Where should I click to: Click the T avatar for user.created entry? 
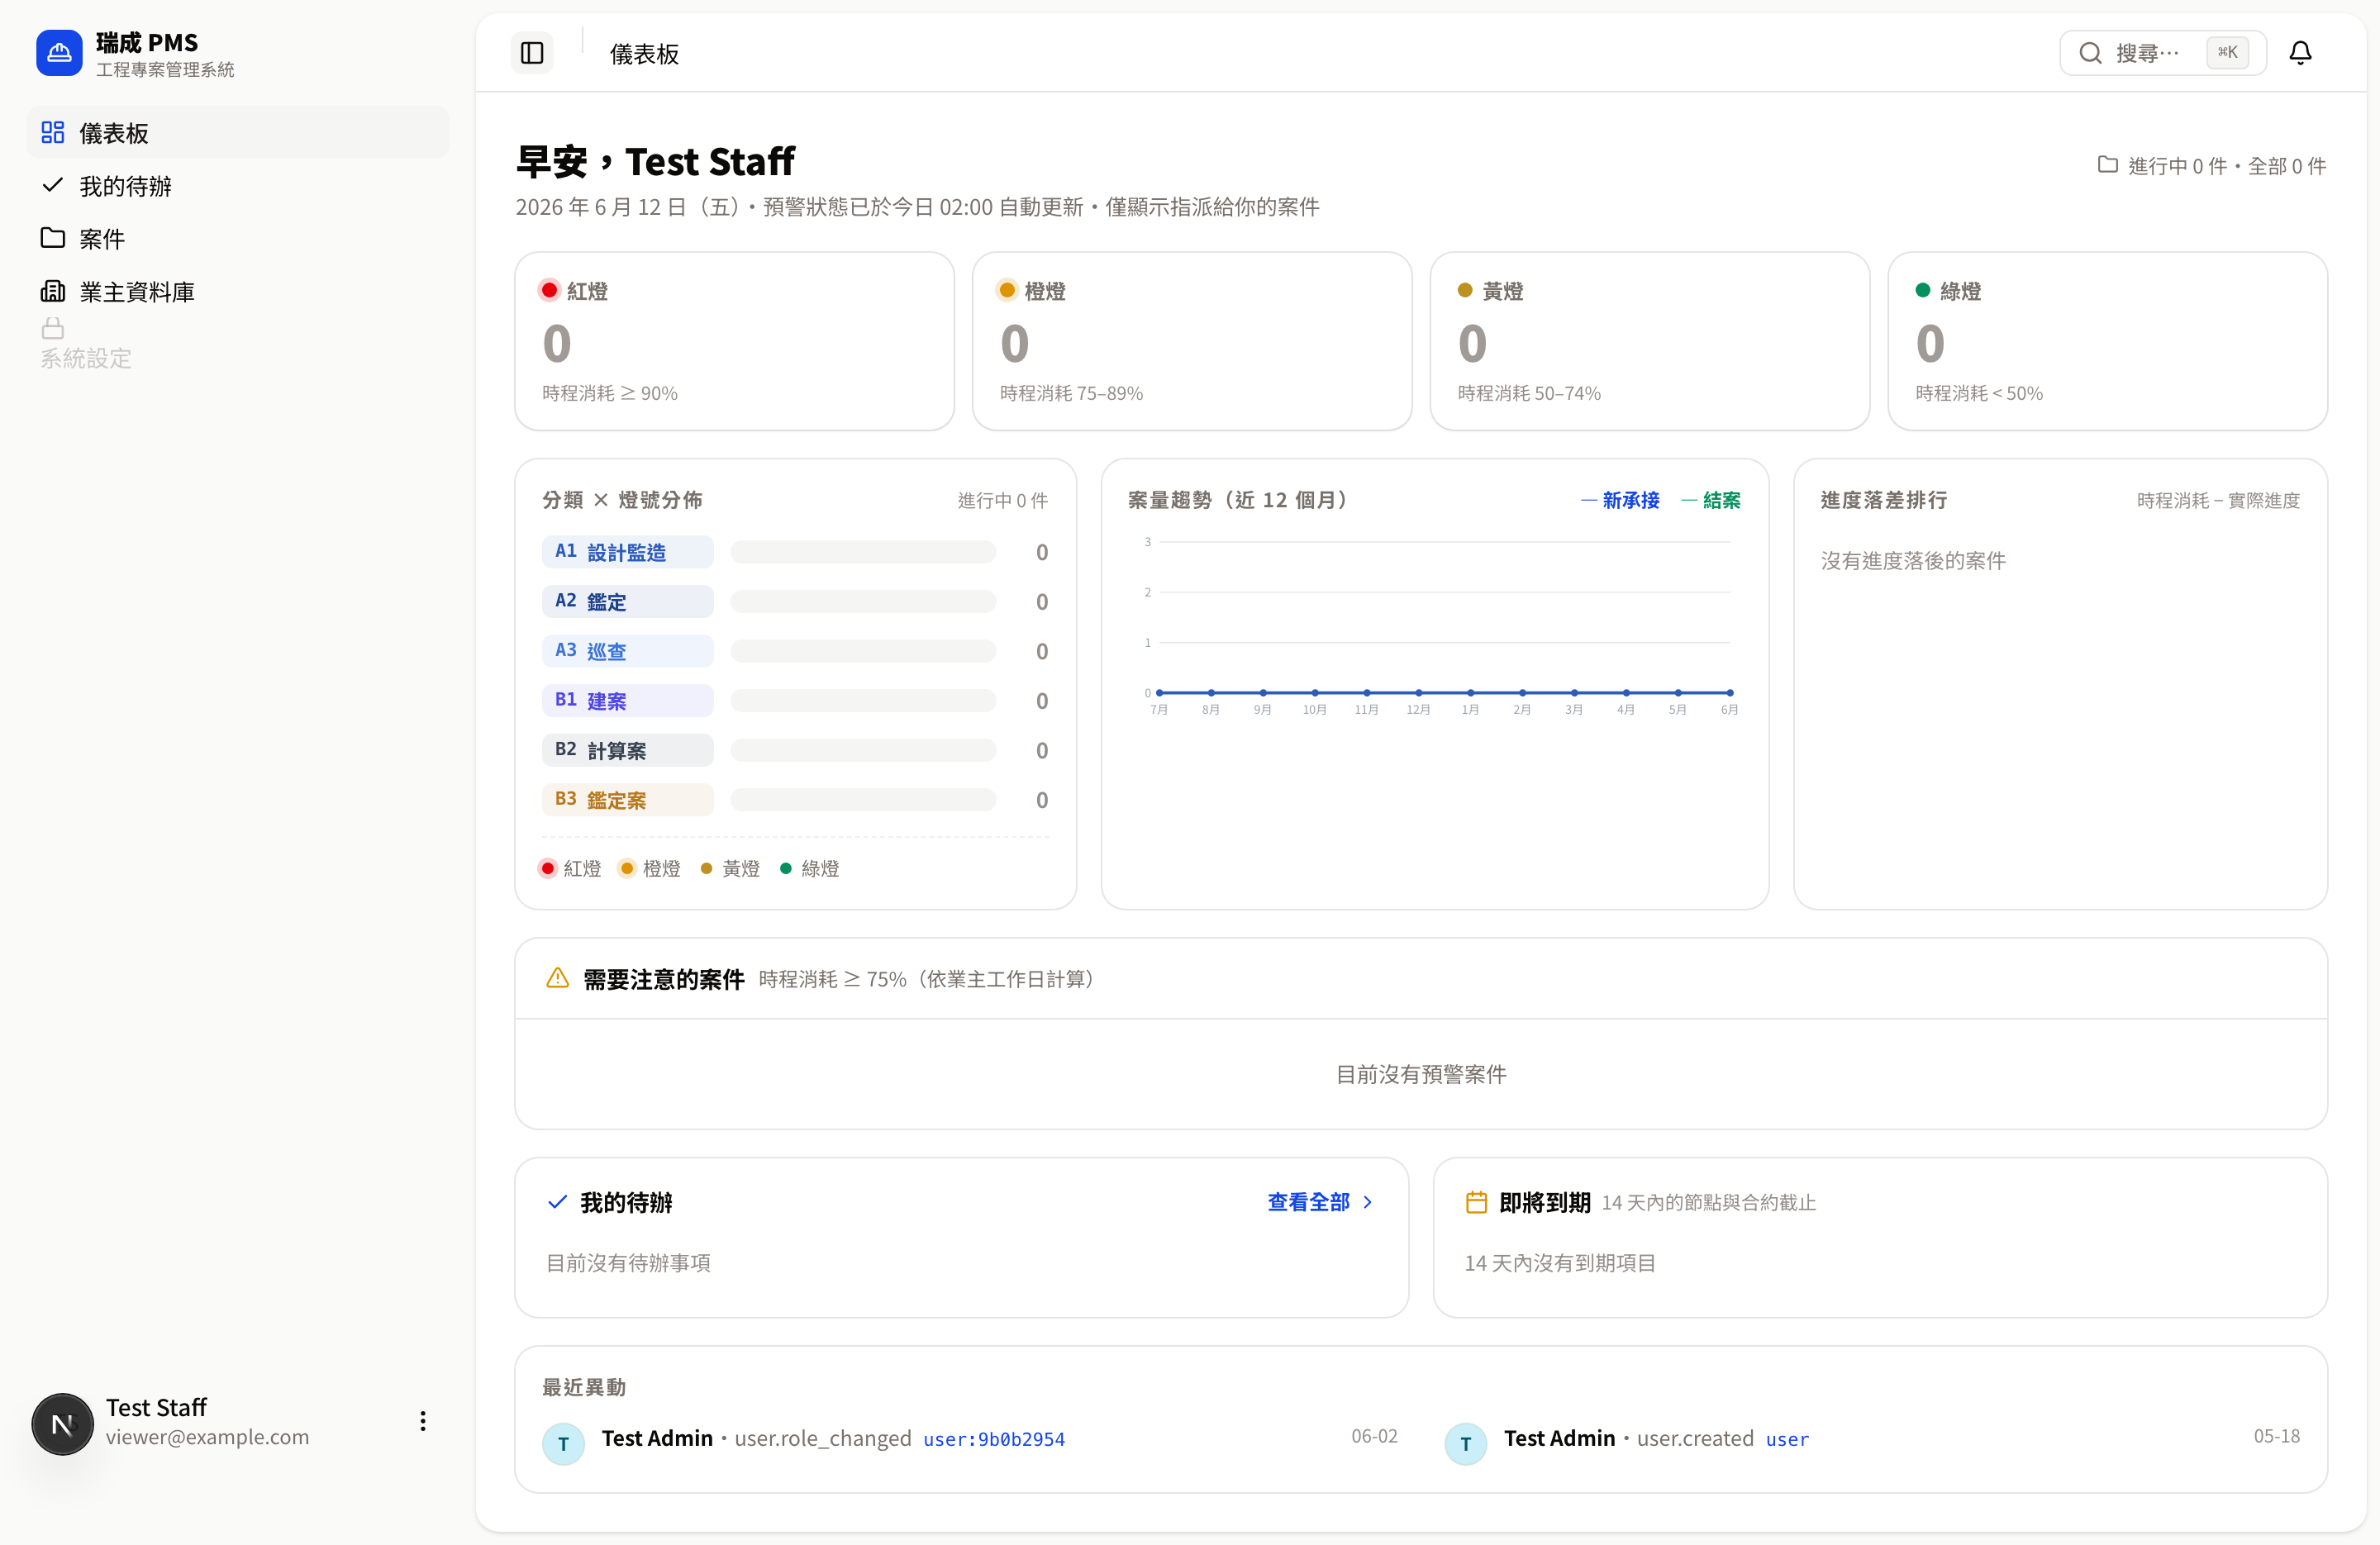click(x=1466, y=1443)
